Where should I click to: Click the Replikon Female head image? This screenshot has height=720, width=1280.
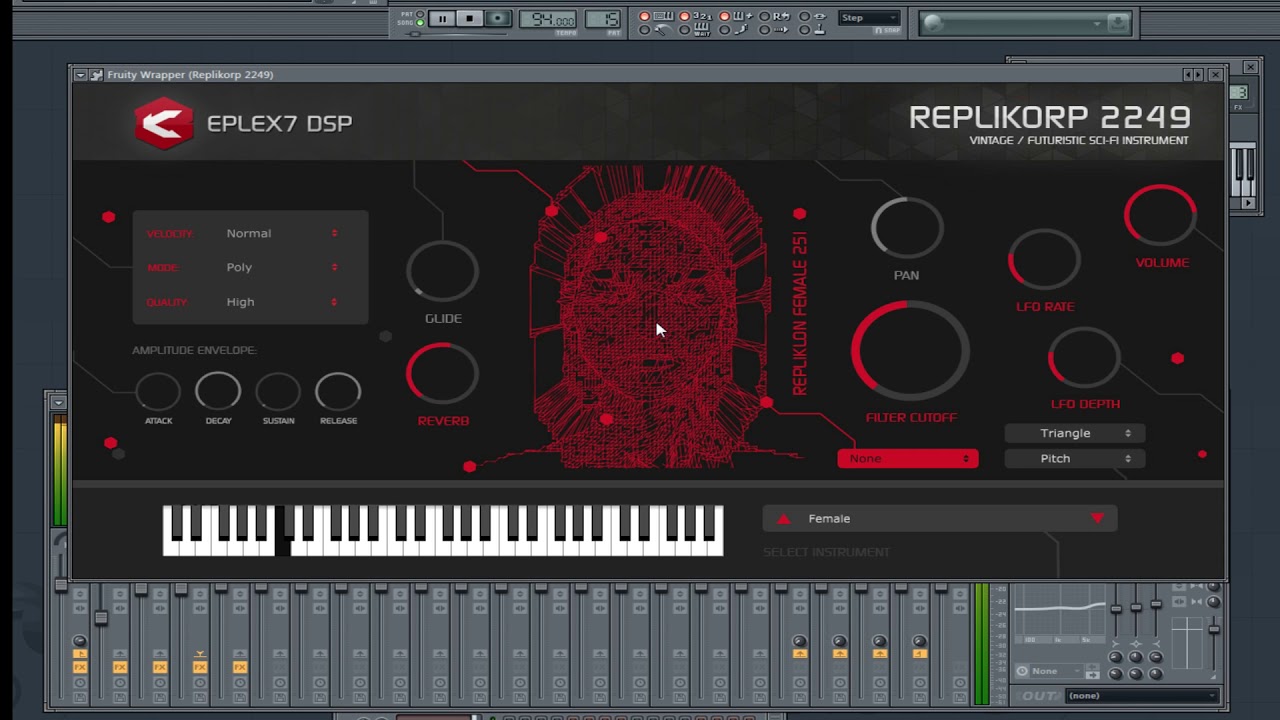click(650, 318)
